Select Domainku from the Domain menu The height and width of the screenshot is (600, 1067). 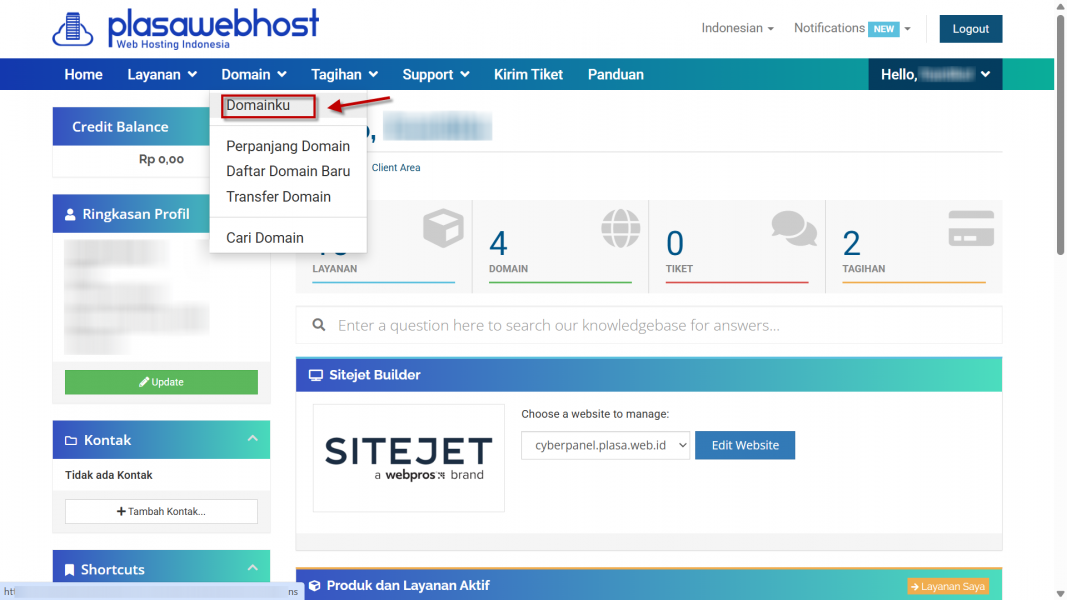pyautogui.click(x=258, y=105)
